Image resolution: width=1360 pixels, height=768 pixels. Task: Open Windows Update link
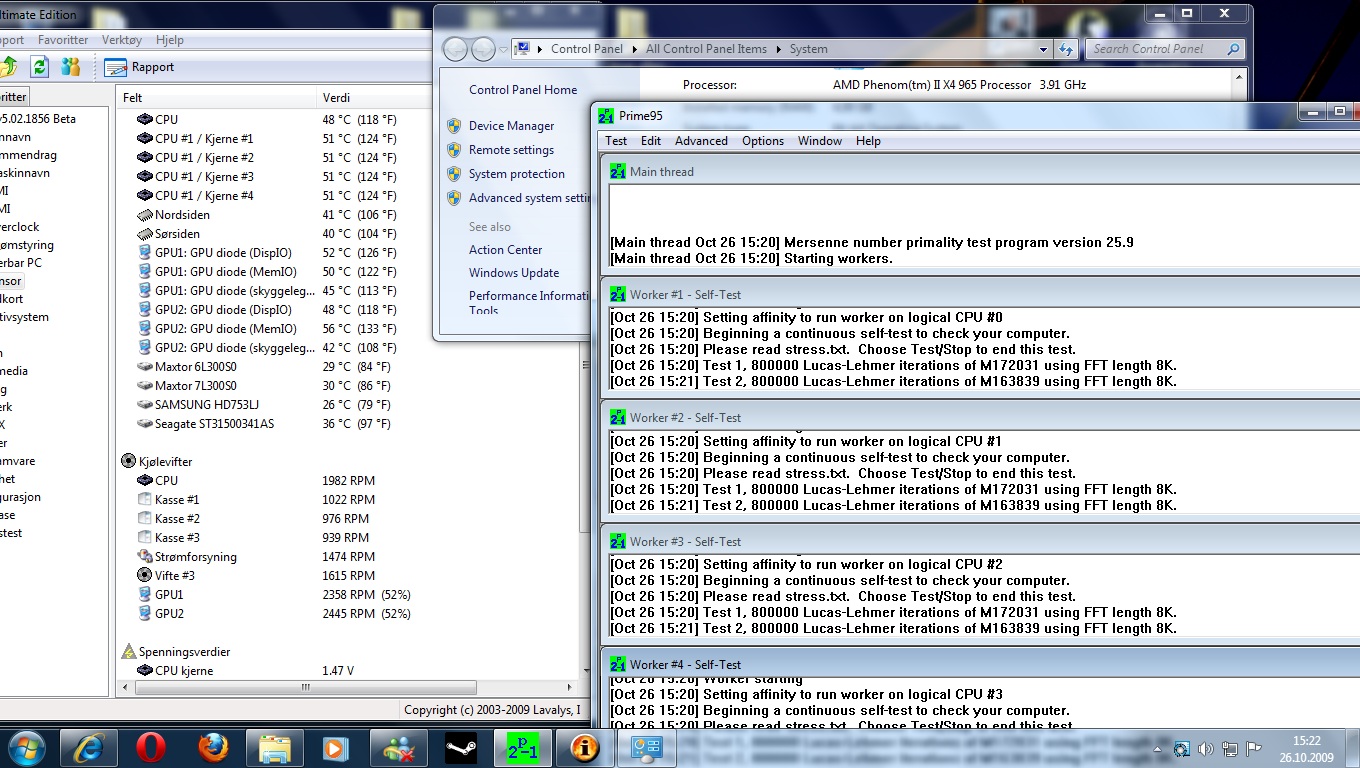point(514,273)
